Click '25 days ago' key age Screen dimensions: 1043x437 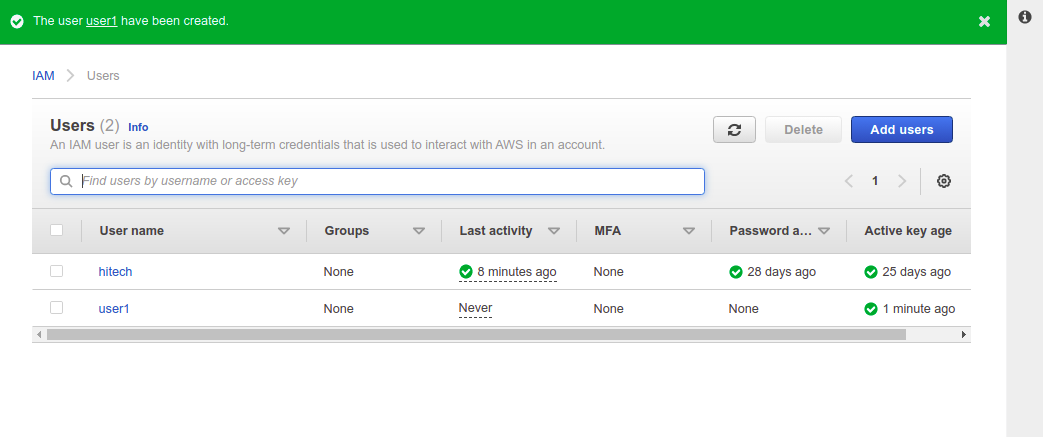coord(917,271)
